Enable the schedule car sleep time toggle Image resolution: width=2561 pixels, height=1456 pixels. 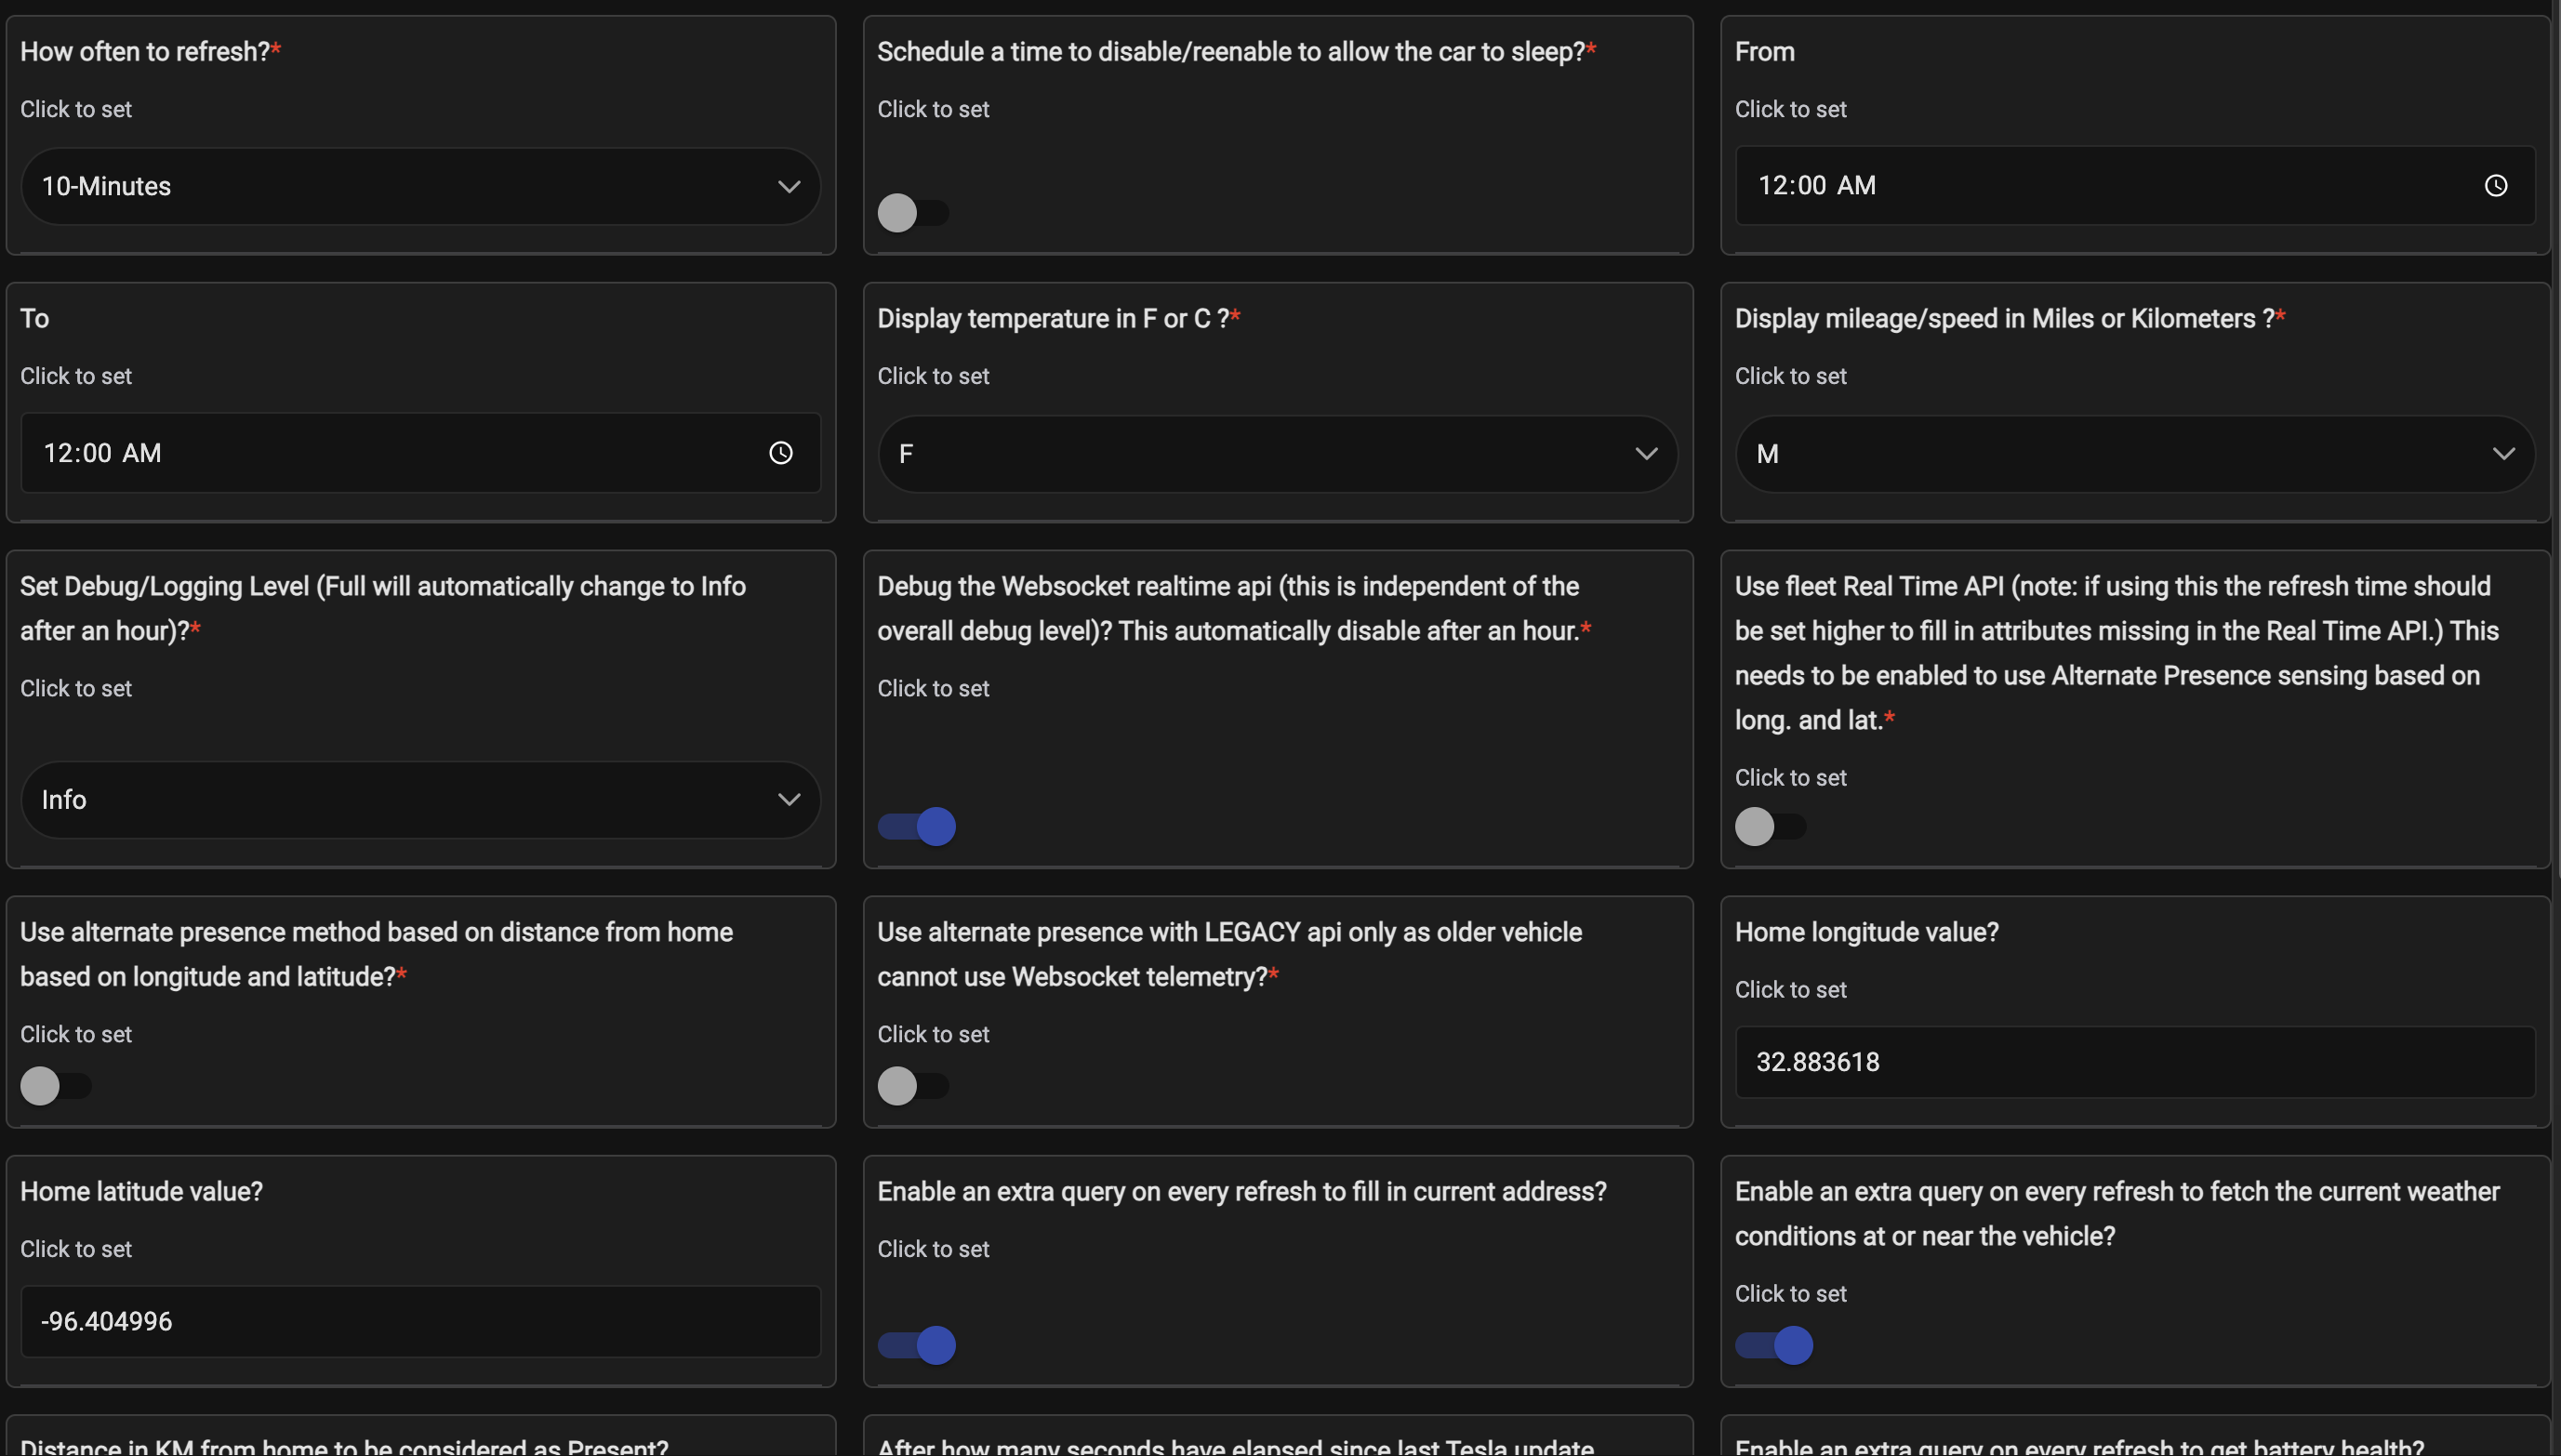click(x=912, y=213)
